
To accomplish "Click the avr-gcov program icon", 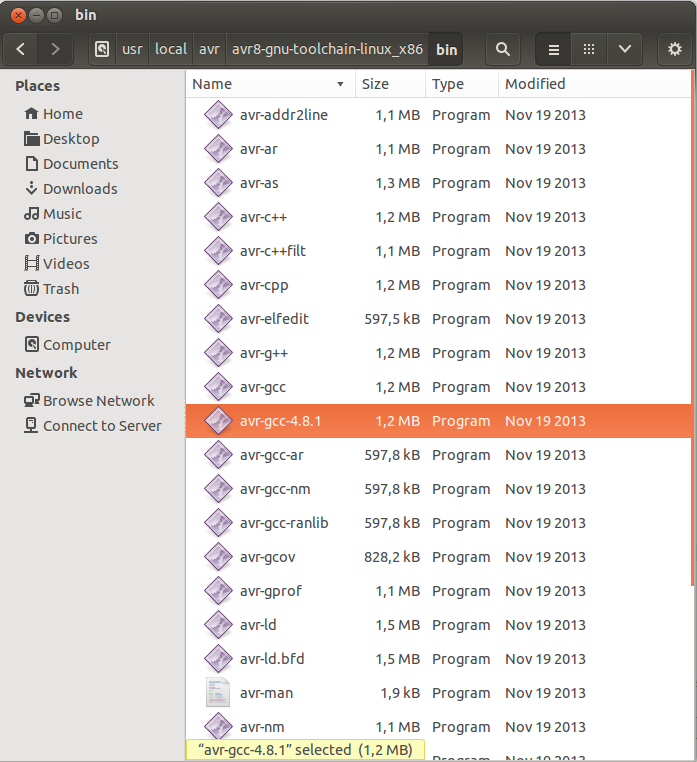I will click(218, 557).
